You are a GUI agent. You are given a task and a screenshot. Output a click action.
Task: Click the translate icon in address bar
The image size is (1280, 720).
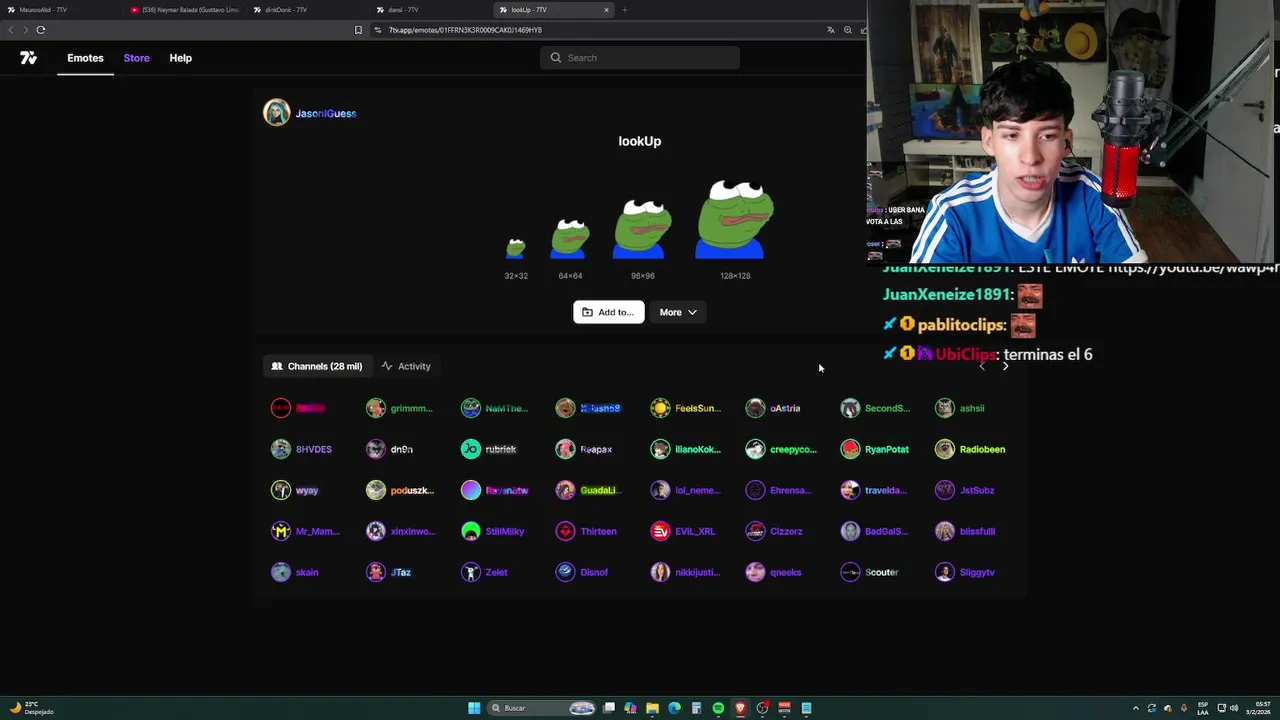830,30
